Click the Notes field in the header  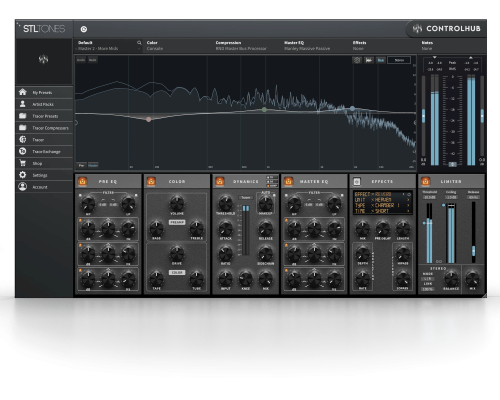453,46
